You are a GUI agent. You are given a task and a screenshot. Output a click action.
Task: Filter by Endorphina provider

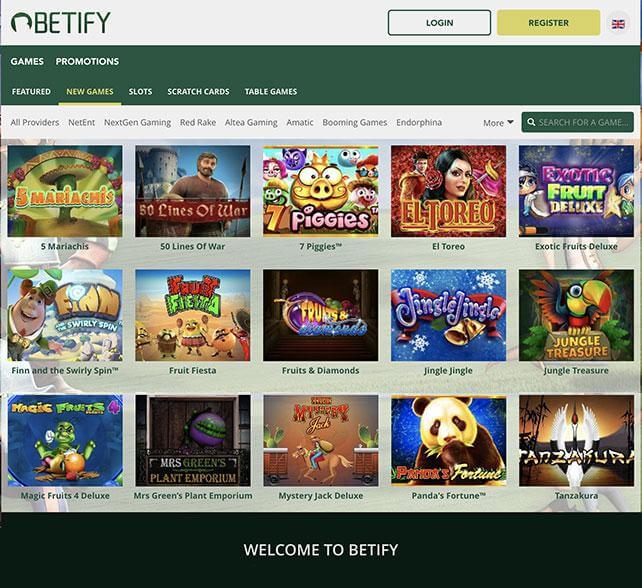419,122
